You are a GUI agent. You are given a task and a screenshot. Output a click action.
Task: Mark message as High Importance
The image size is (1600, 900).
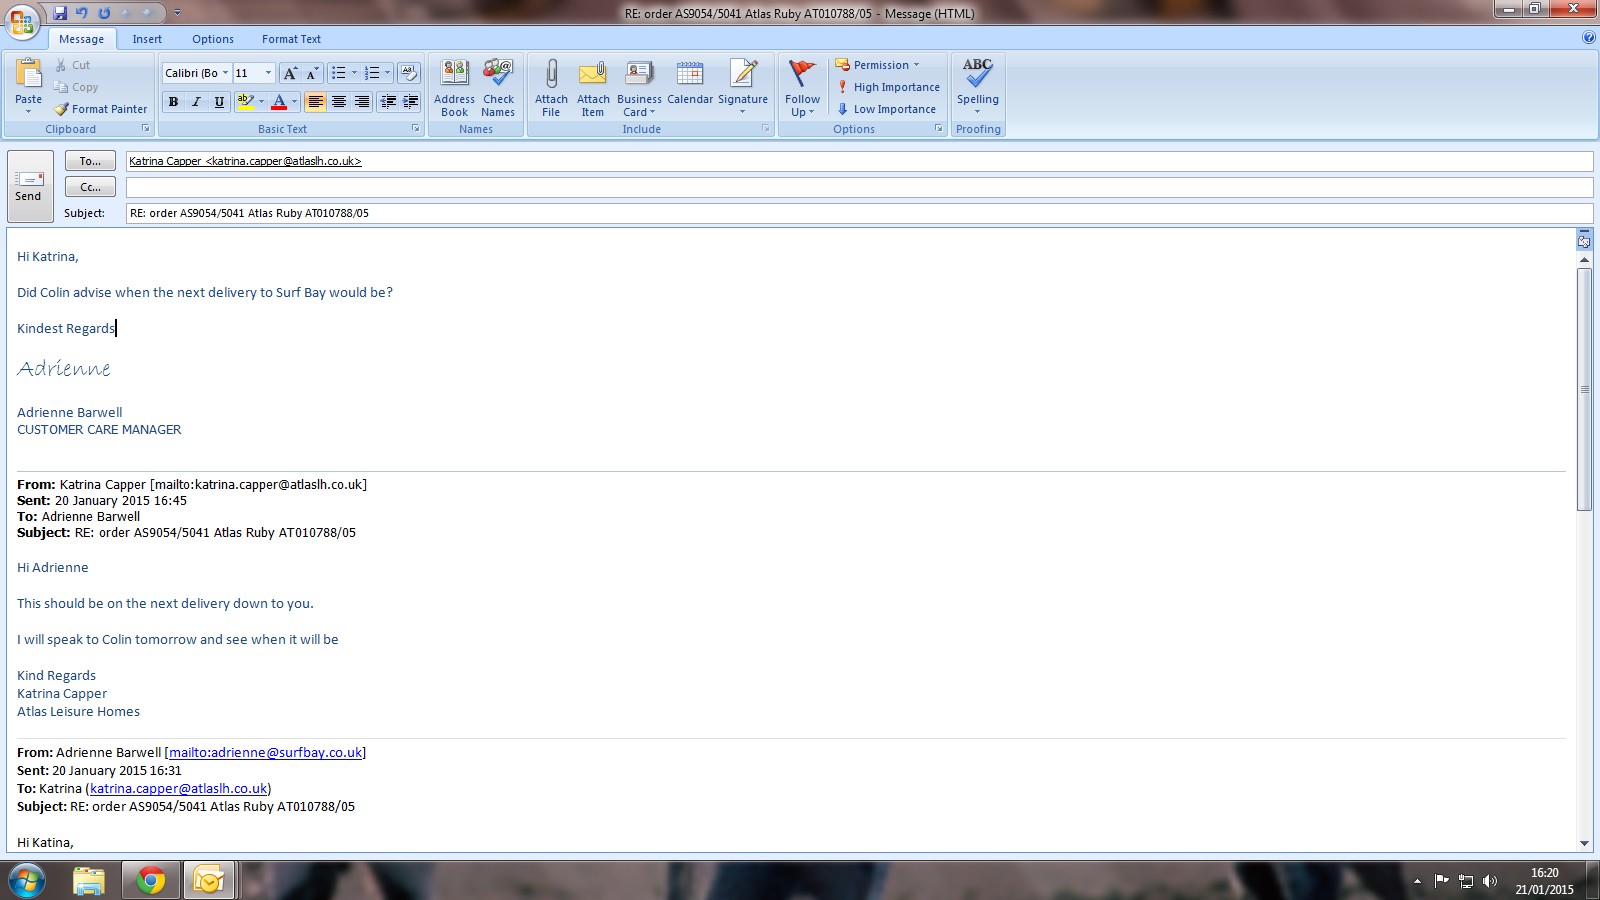point(888,87)
